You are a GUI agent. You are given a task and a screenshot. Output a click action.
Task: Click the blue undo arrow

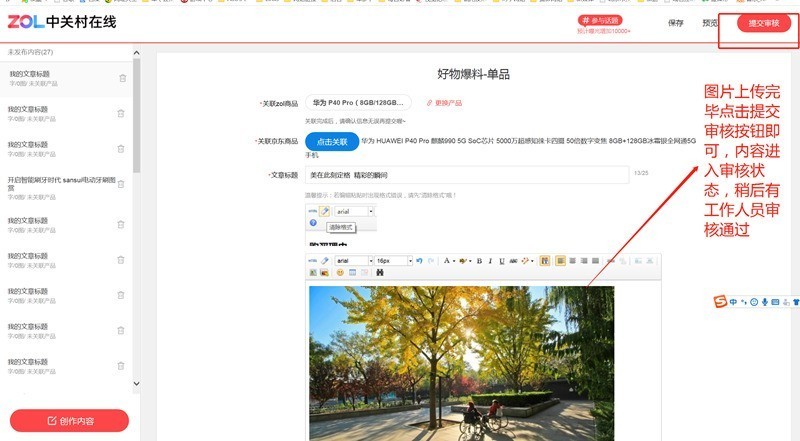click(419, 261)
